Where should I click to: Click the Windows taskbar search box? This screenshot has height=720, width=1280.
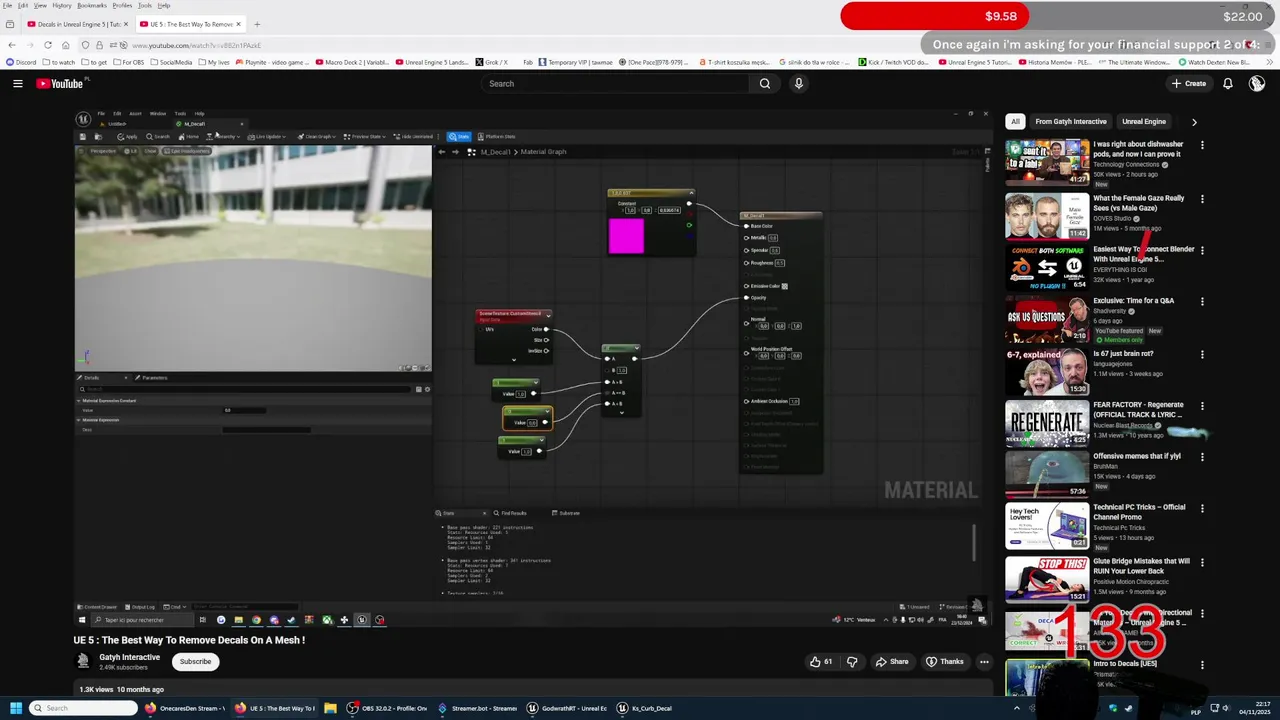[83, 708]
